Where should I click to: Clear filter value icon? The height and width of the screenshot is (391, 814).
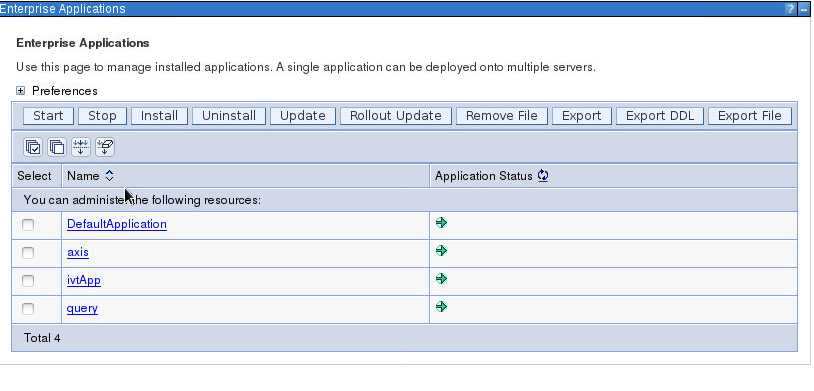pyautogui.click(x=105, y=147)
